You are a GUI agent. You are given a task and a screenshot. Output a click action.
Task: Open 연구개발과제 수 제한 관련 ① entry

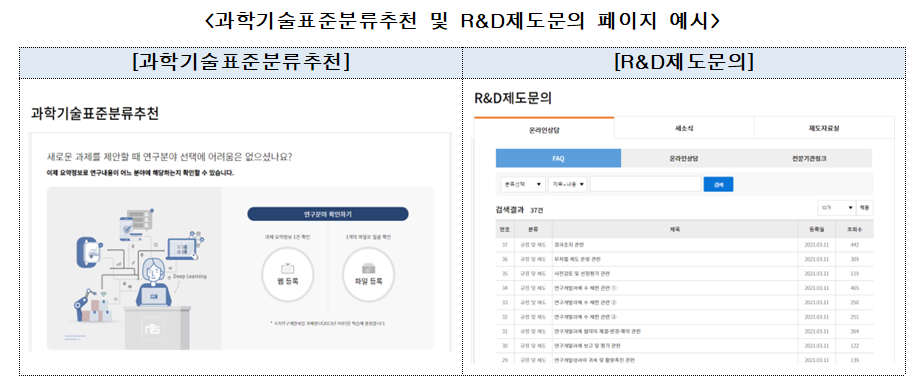click(585, 288)
